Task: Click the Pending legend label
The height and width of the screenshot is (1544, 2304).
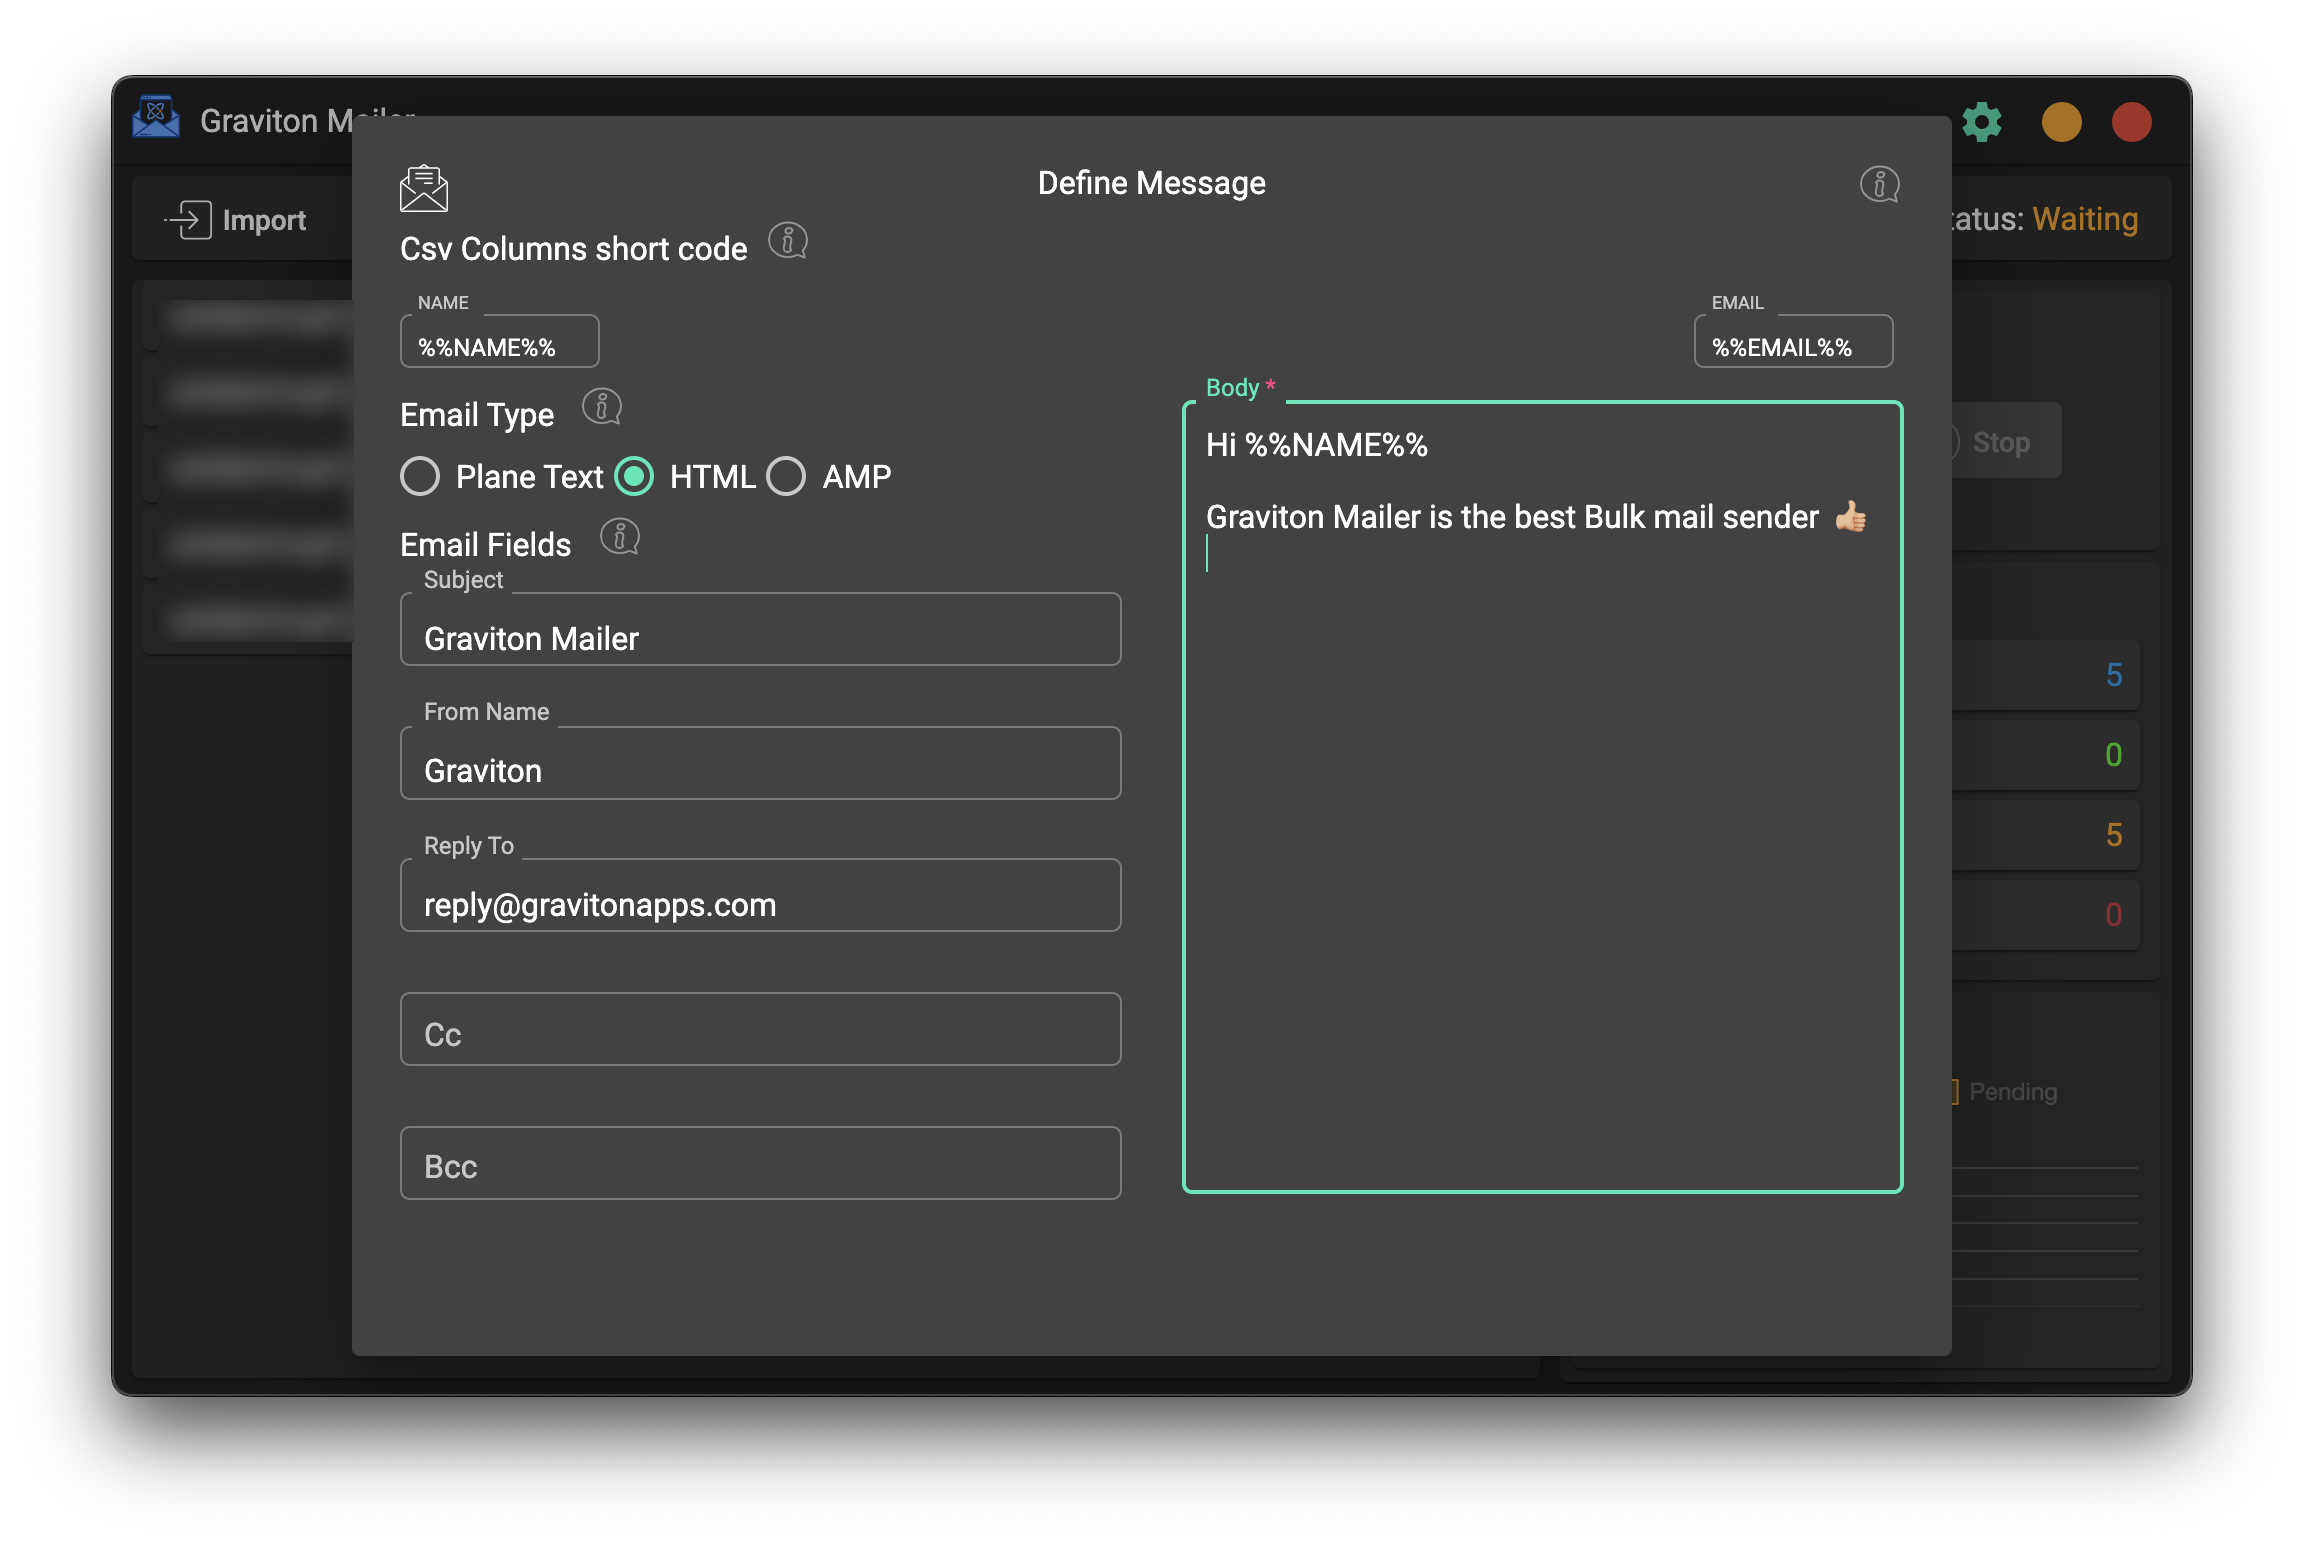Action: [x=2012, y=1091]
